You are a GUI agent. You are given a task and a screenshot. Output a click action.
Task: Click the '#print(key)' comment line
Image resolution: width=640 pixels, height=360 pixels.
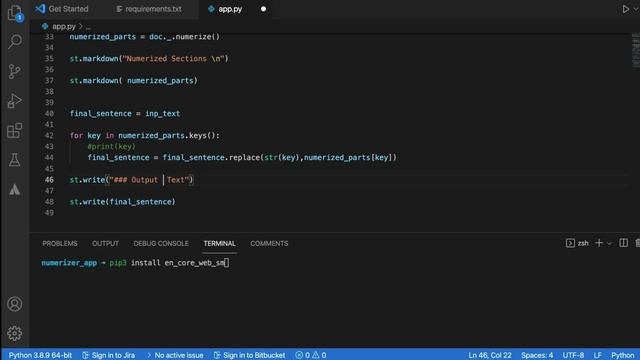[x=111, y=147]
